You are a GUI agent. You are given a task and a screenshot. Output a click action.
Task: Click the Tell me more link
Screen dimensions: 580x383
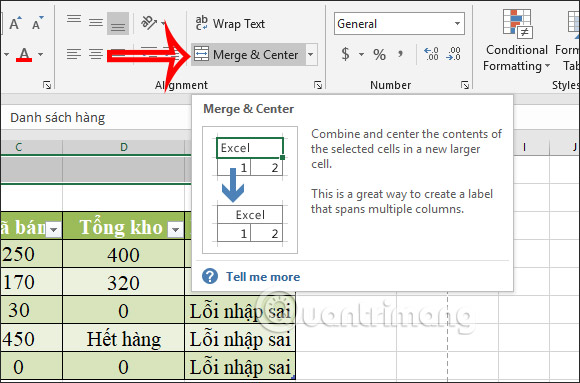pyautogui.click(x=263, y=277)
